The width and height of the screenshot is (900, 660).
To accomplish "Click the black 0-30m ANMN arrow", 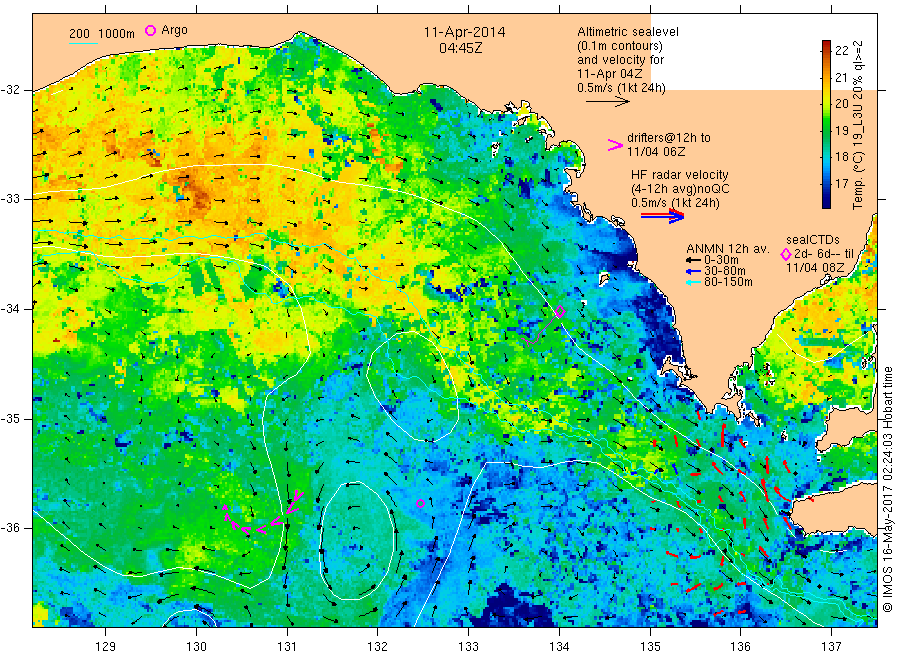I will click(693, 260).
